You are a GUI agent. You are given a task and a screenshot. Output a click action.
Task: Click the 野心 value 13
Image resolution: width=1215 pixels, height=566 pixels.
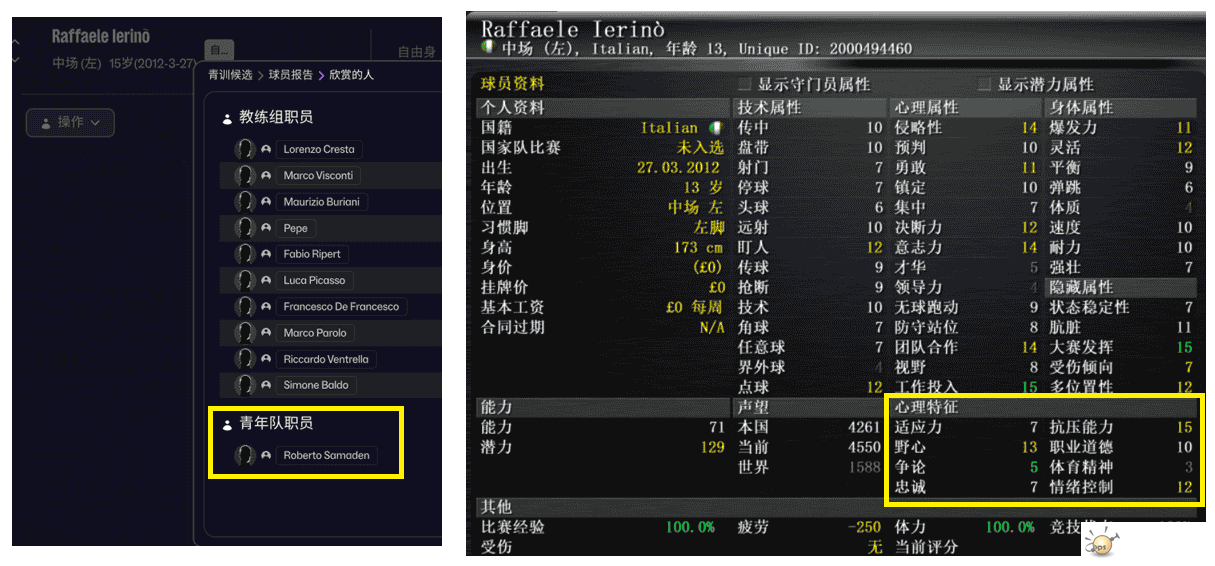pyautogui.click(x=1029, y=448)
